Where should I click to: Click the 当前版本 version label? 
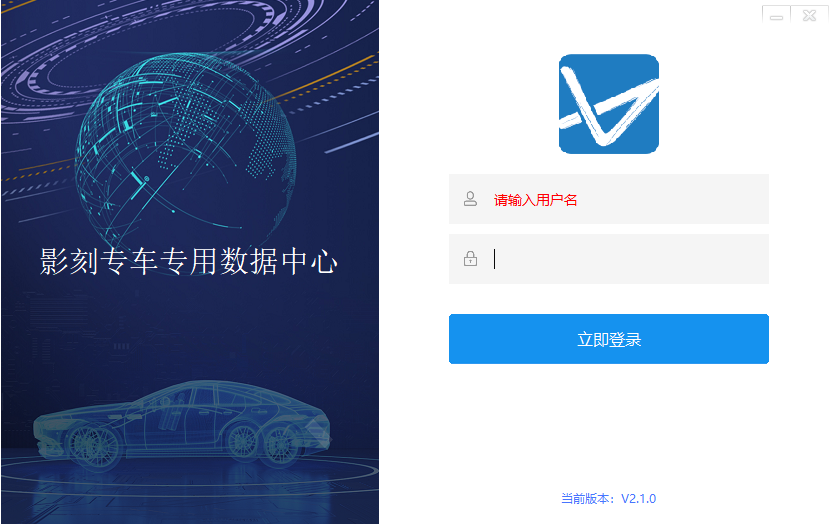(x=585, y=499)
